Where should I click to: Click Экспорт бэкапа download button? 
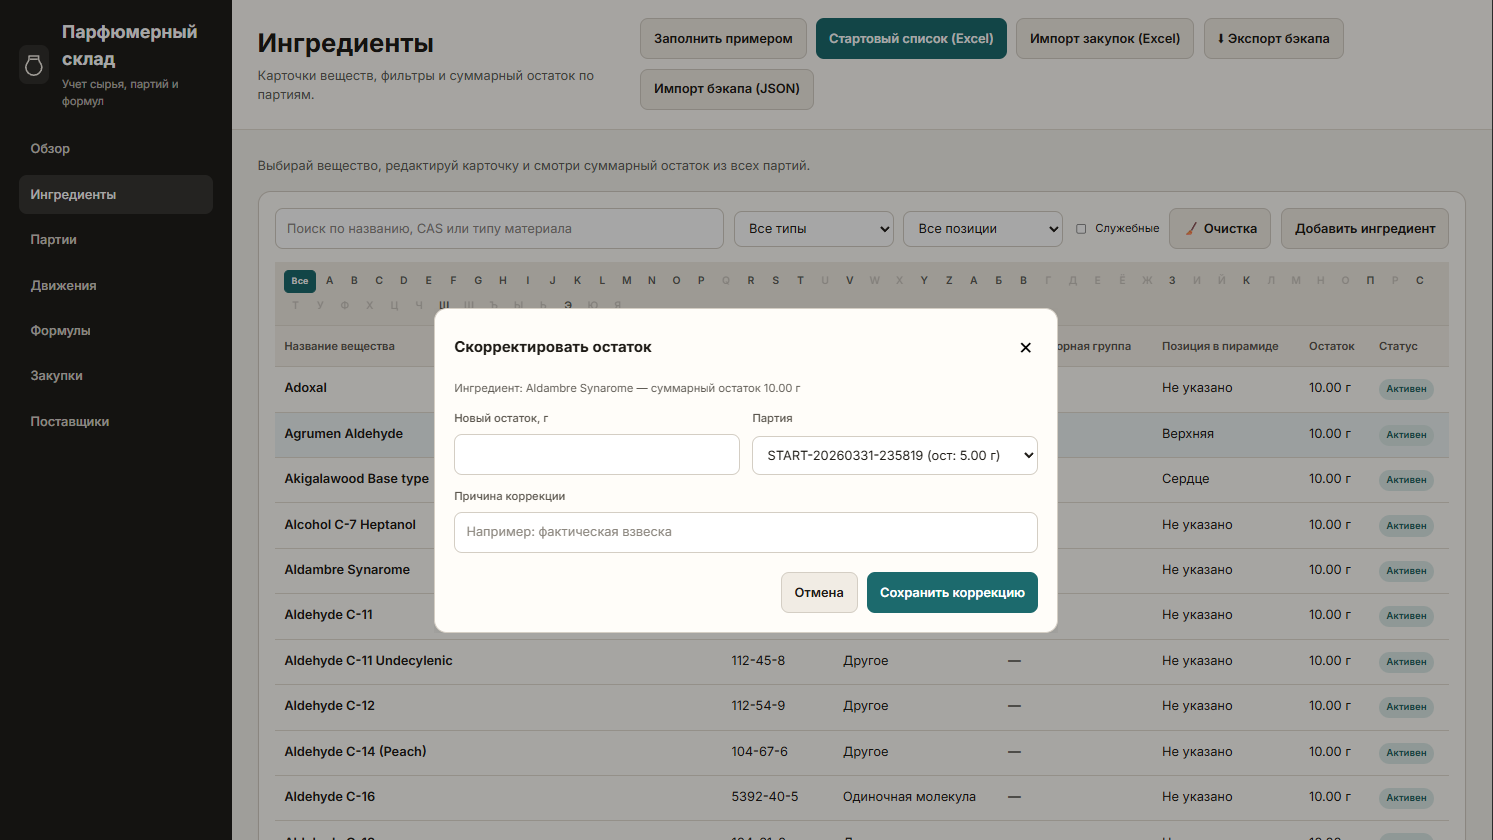[x=1273, y=39]
